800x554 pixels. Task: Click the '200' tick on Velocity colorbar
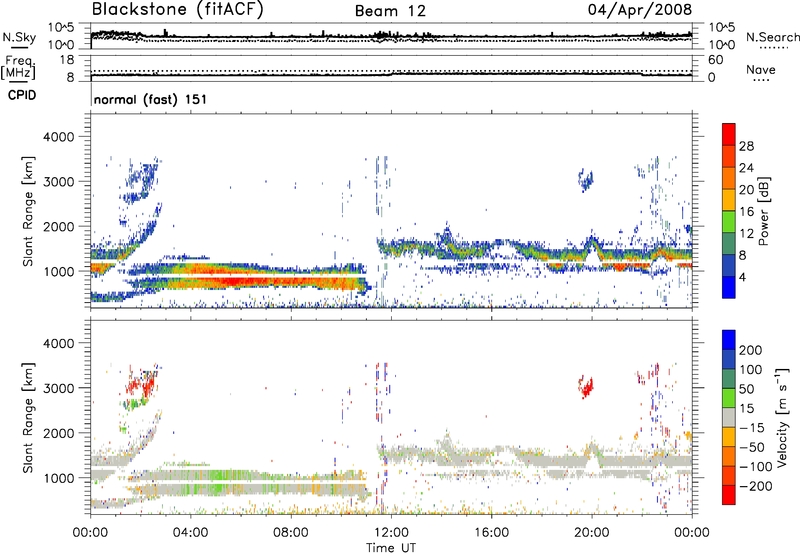point(751,350)
